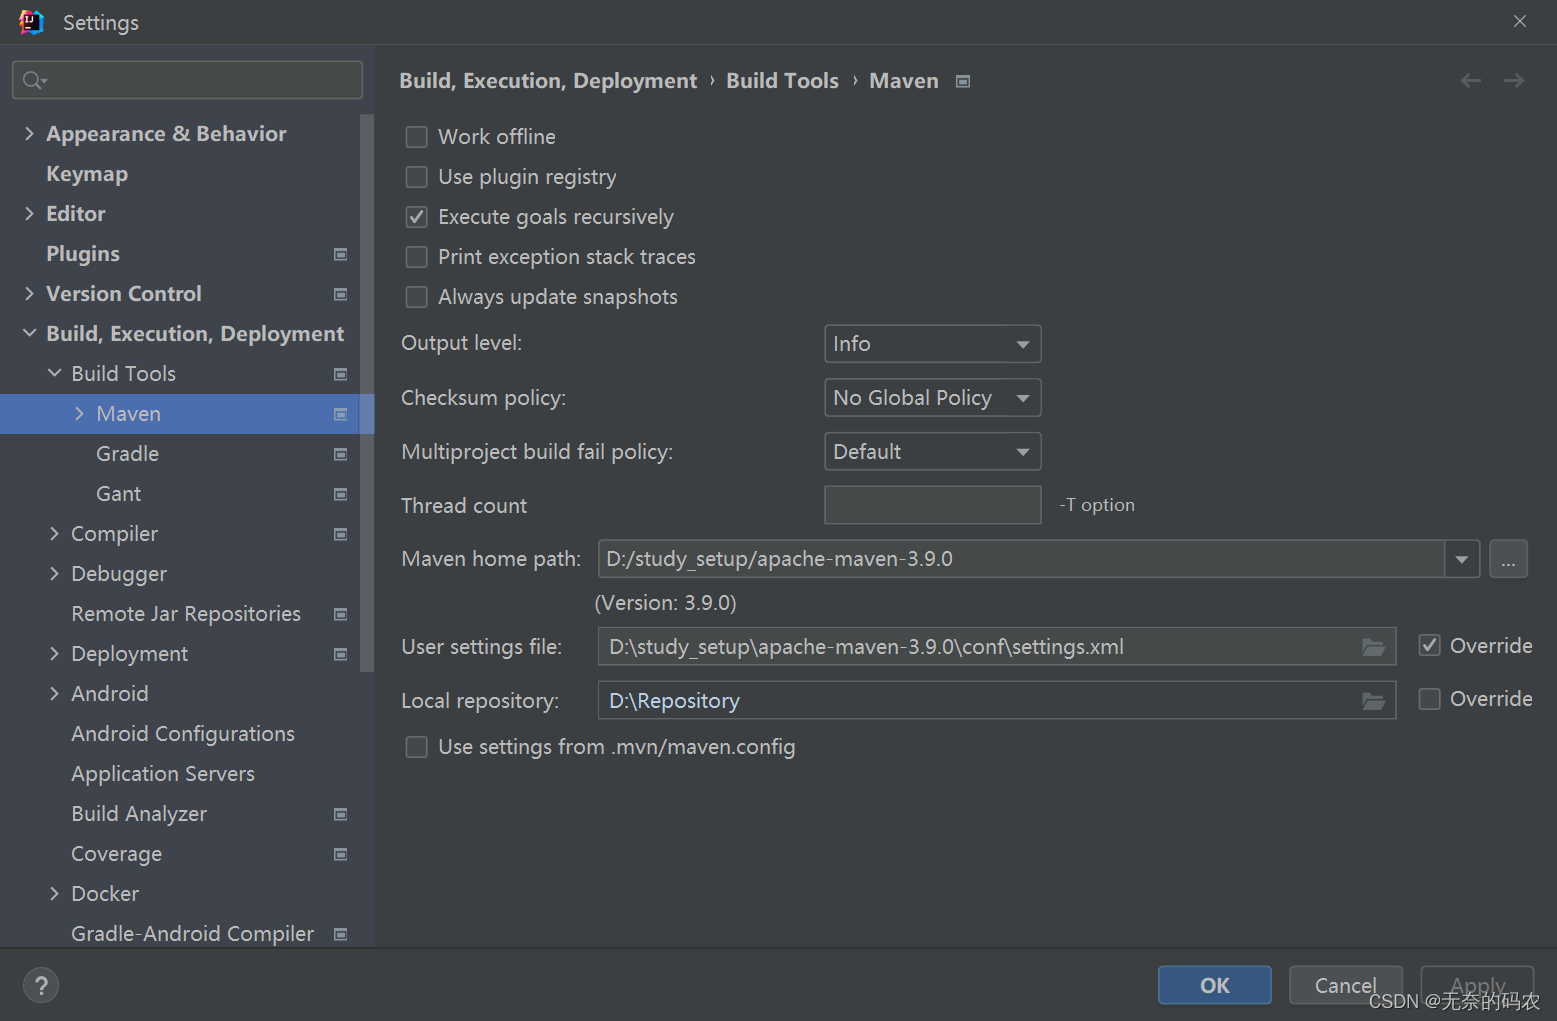Viewport: 1557px width, 1021px height.
Task: Close the Settings dialog with the X
Action: (x=1520, y=21)
